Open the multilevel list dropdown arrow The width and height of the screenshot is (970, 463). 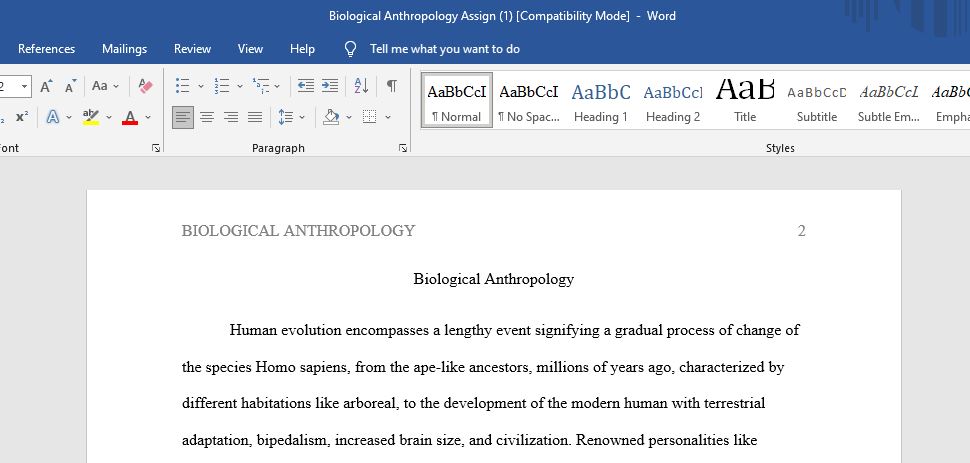[277, 86]
